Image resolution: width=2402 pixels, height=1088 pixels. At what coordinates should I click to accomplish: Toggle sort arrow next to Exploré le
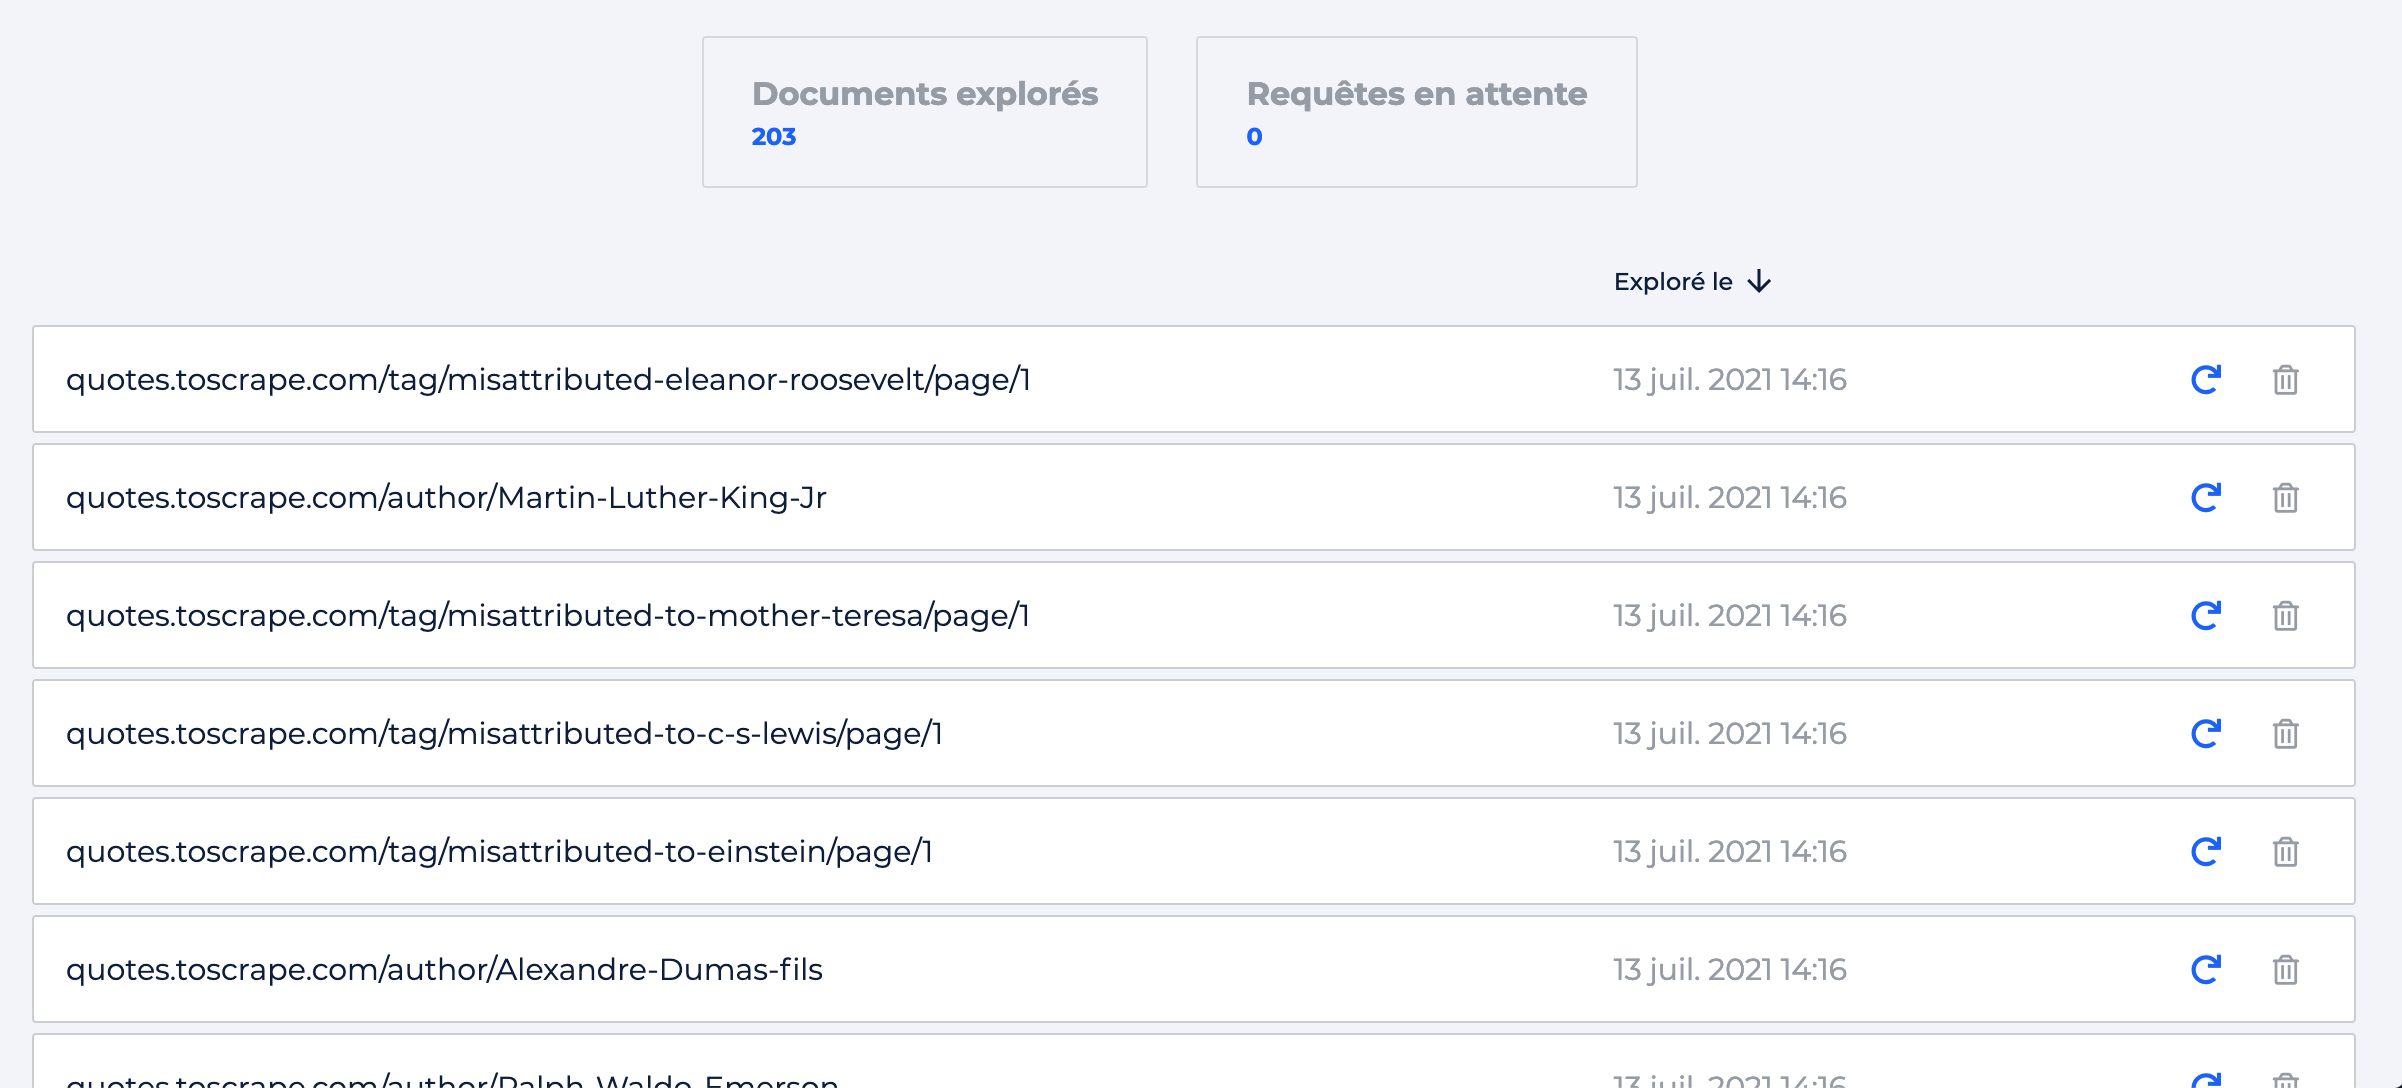click(x=1759, y=282)
